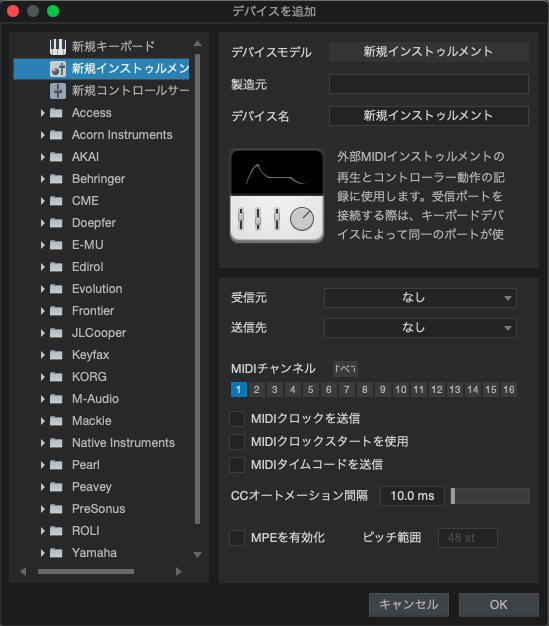Viewport: 549px width, 626px height.
Task: Click the キャンセル button
Action: [409, 604]
